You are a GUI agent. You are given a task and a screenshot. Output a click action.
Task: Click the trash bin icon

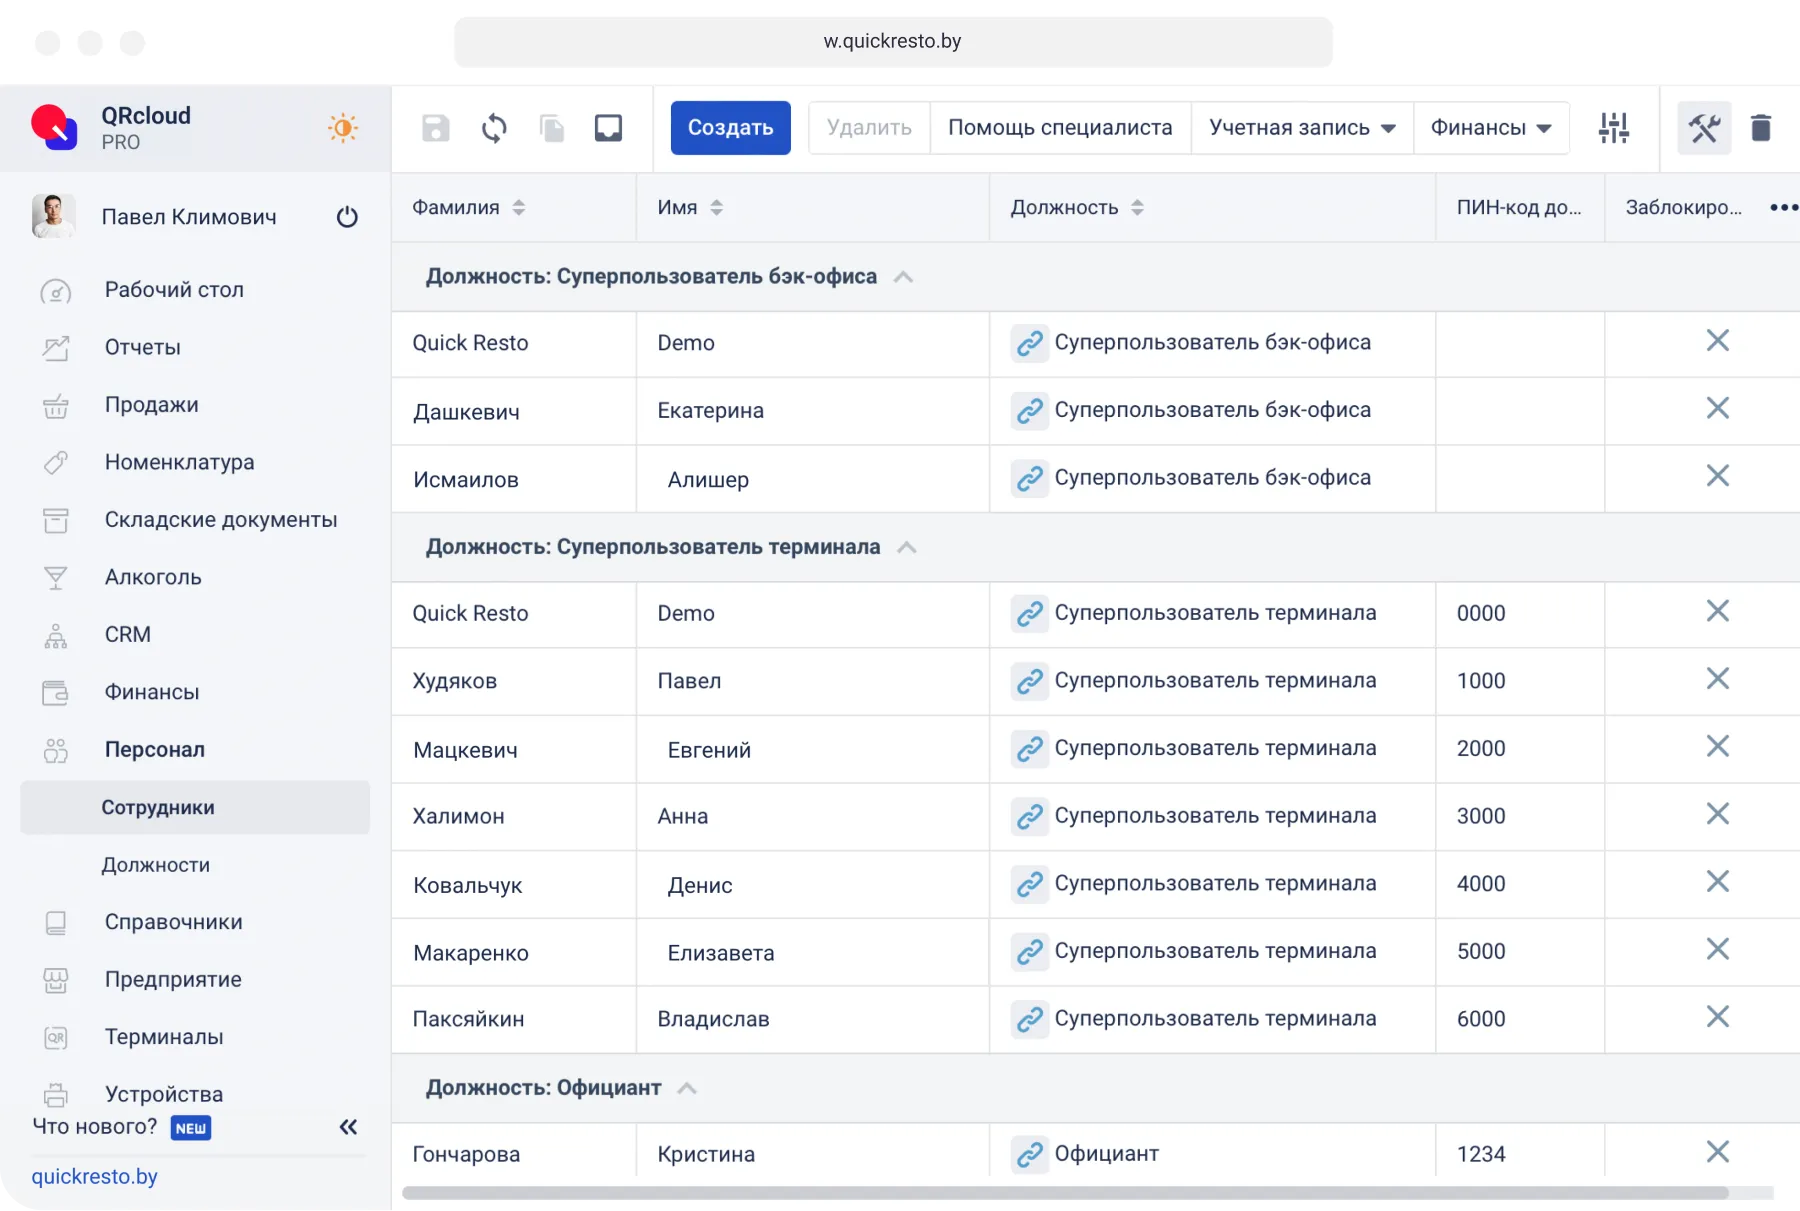point(1760,128)
